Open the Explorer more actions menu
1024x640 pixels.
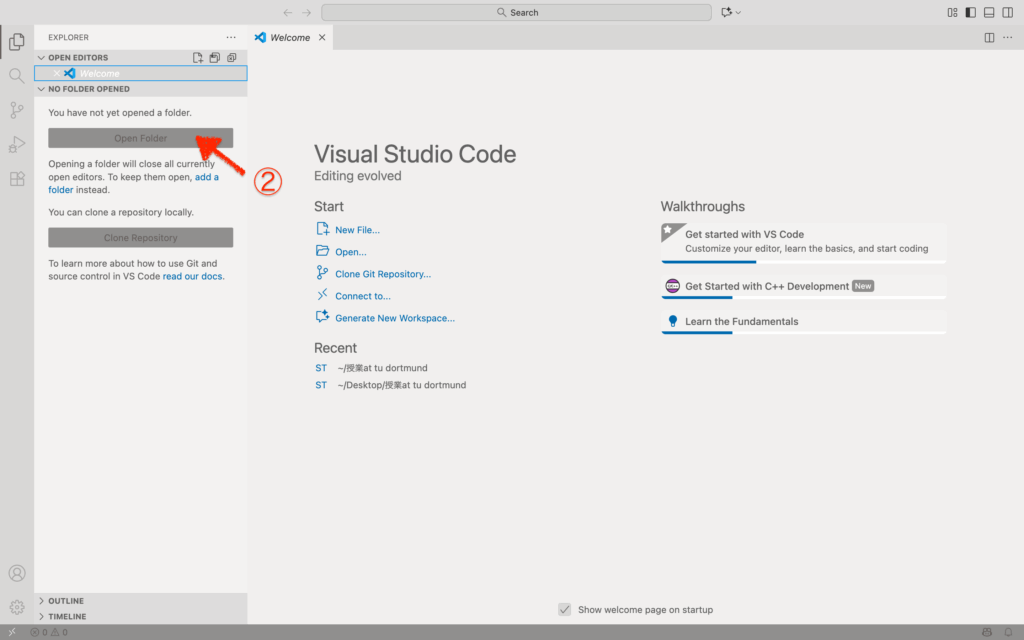[x=231, y=37]
